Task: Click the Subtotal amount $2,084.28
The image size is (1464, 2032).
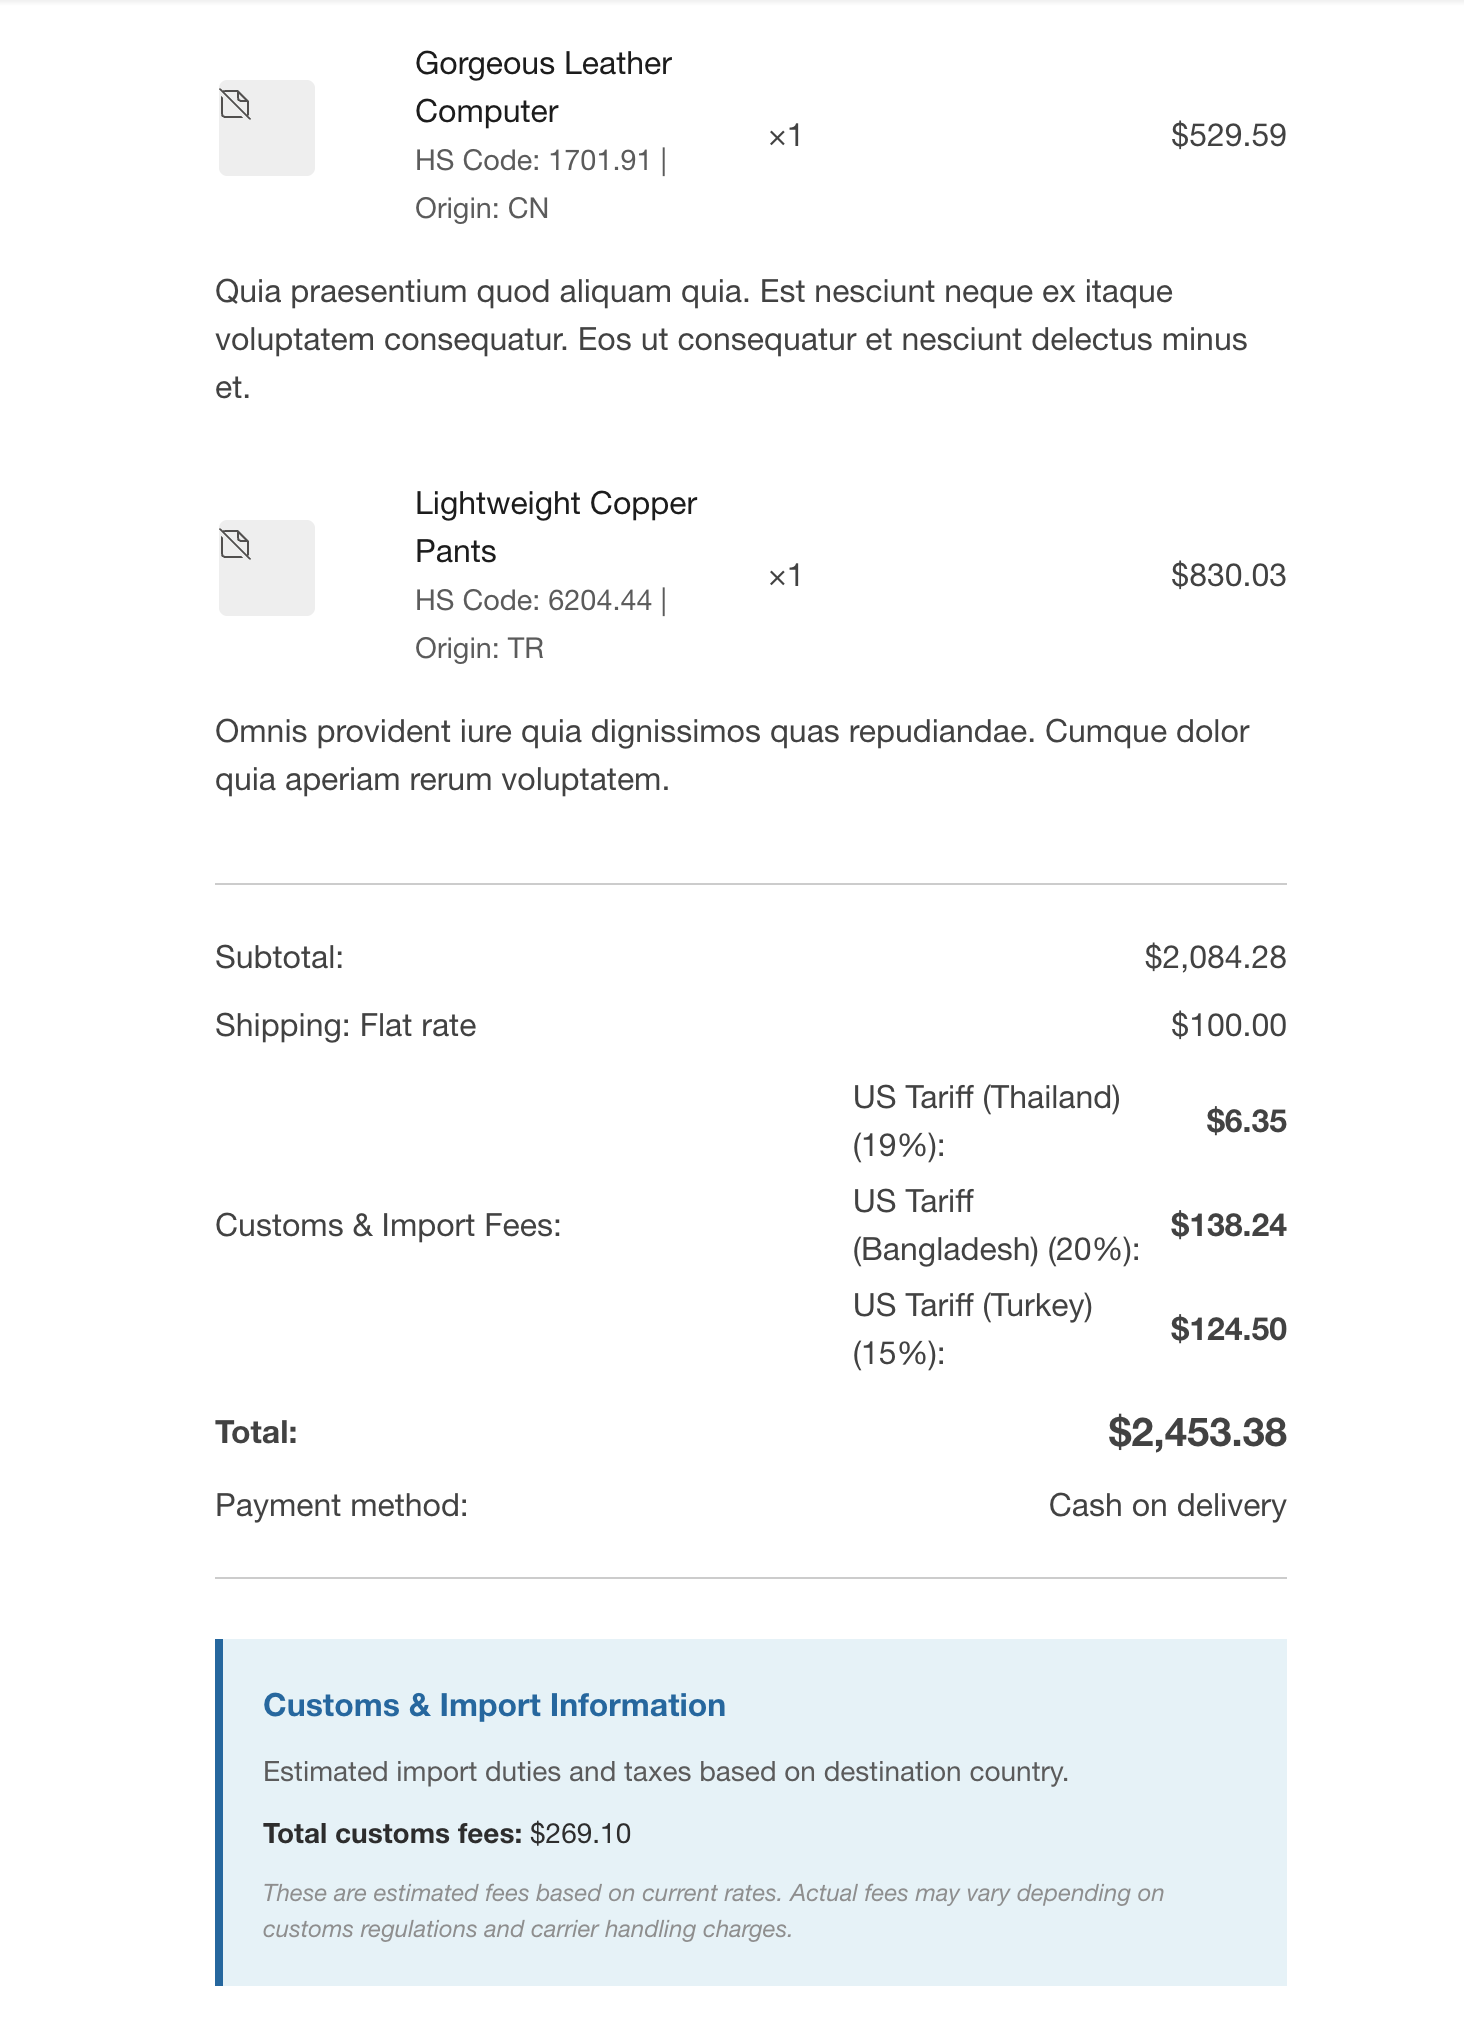Action: point(1215,957)
